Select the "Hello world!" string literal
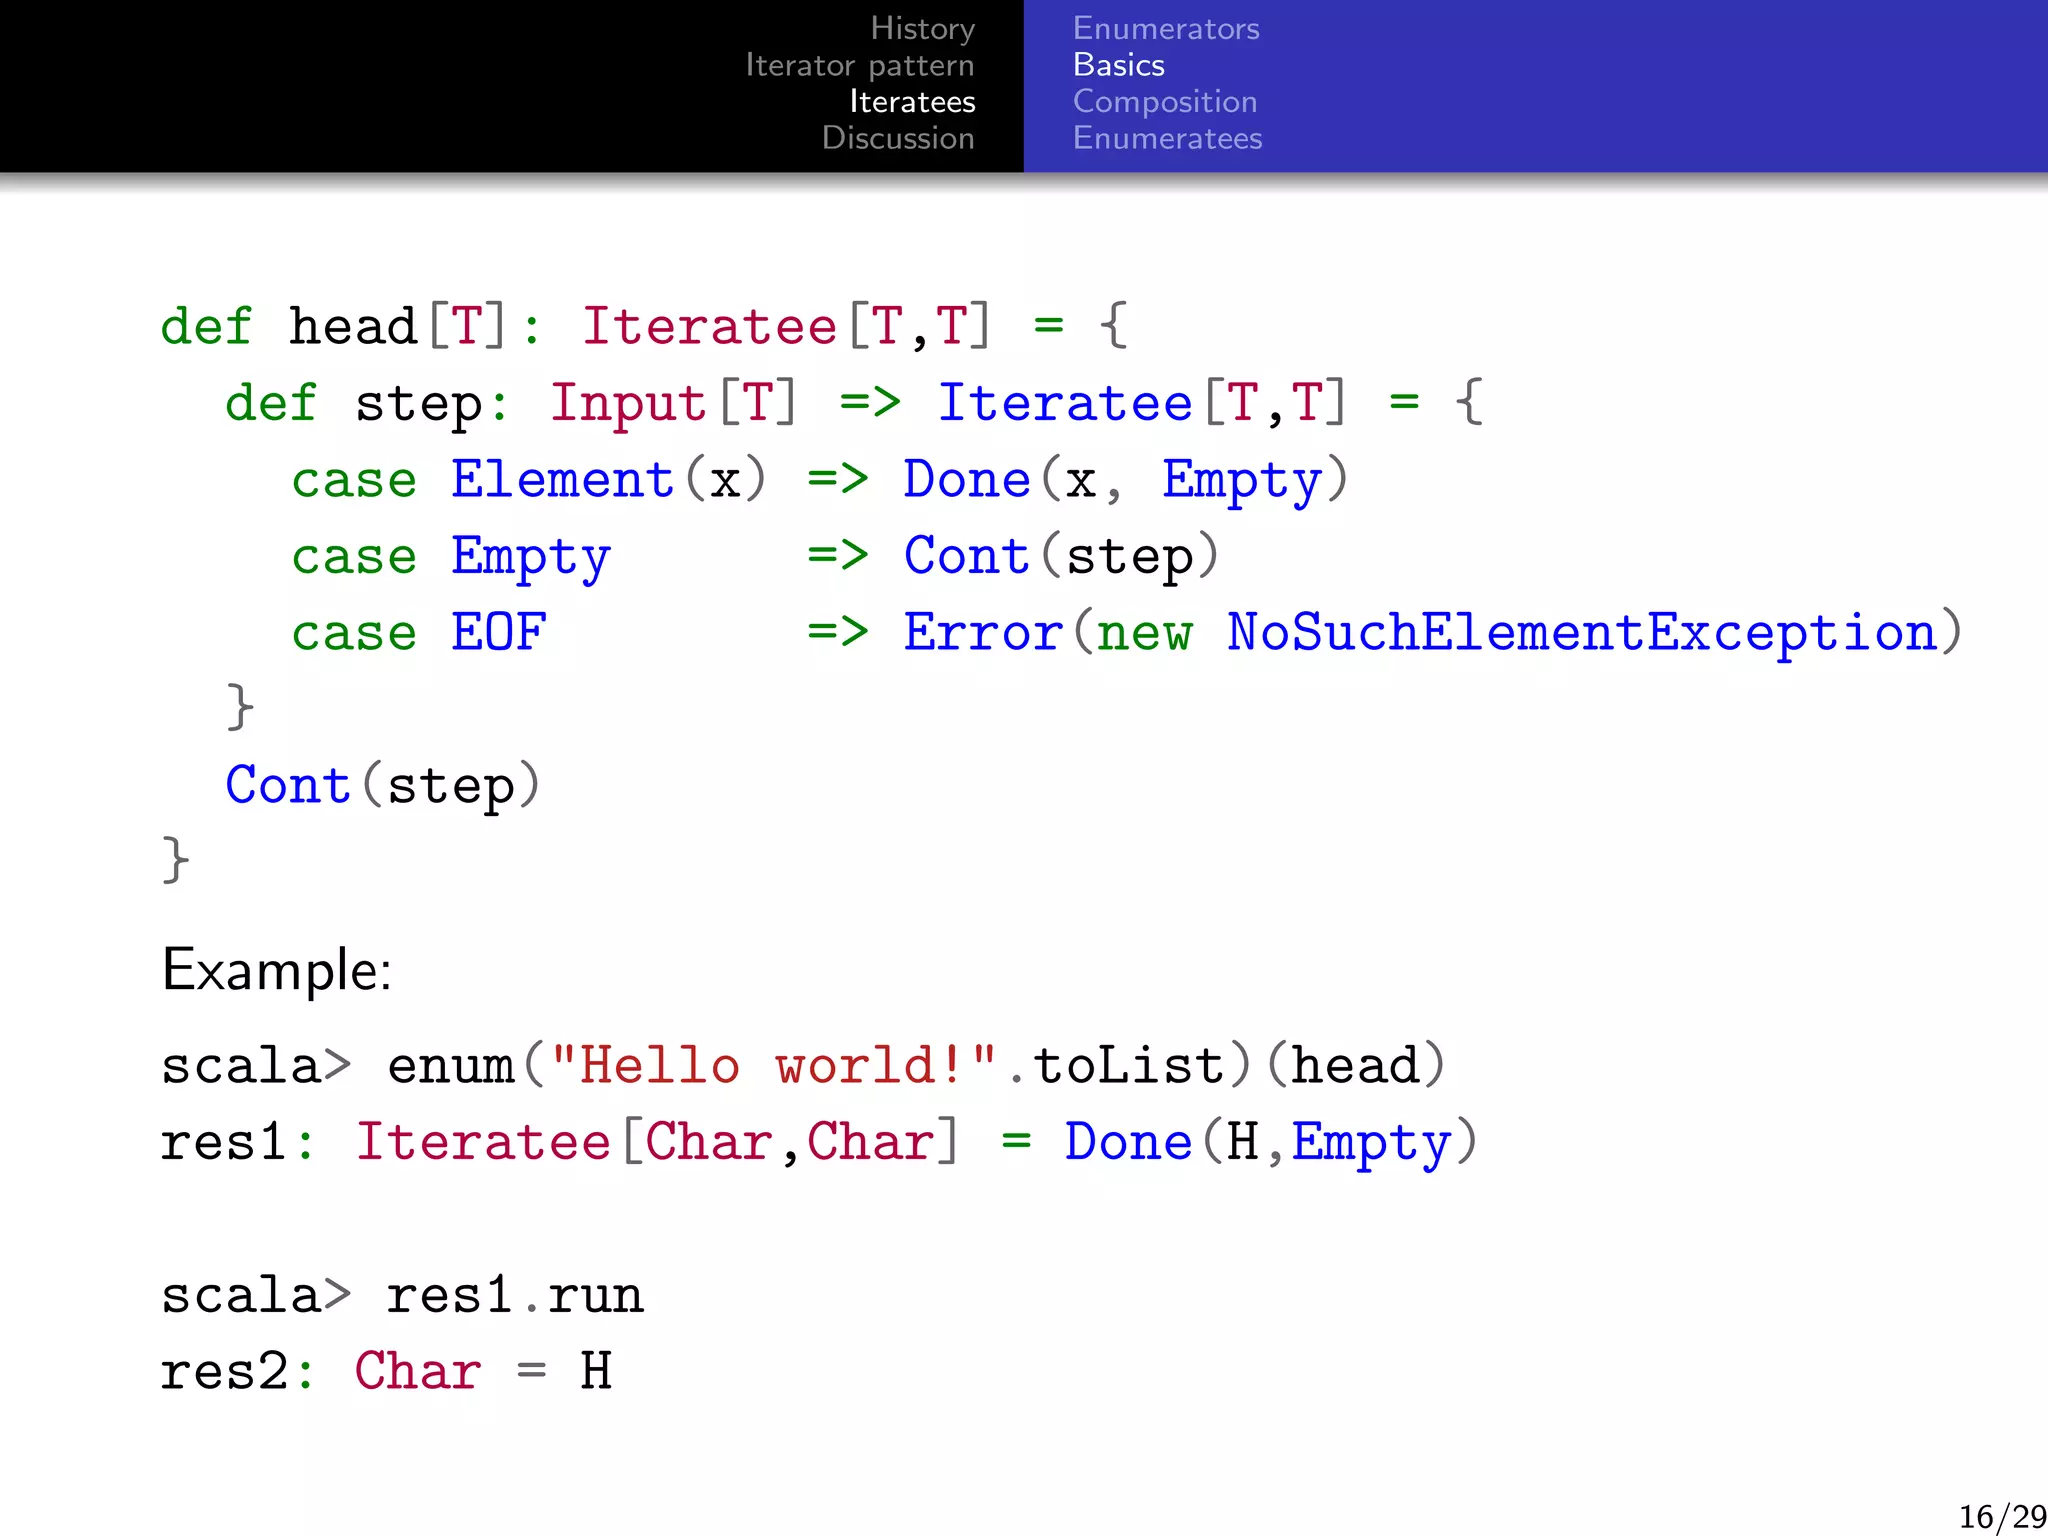 774,1064
